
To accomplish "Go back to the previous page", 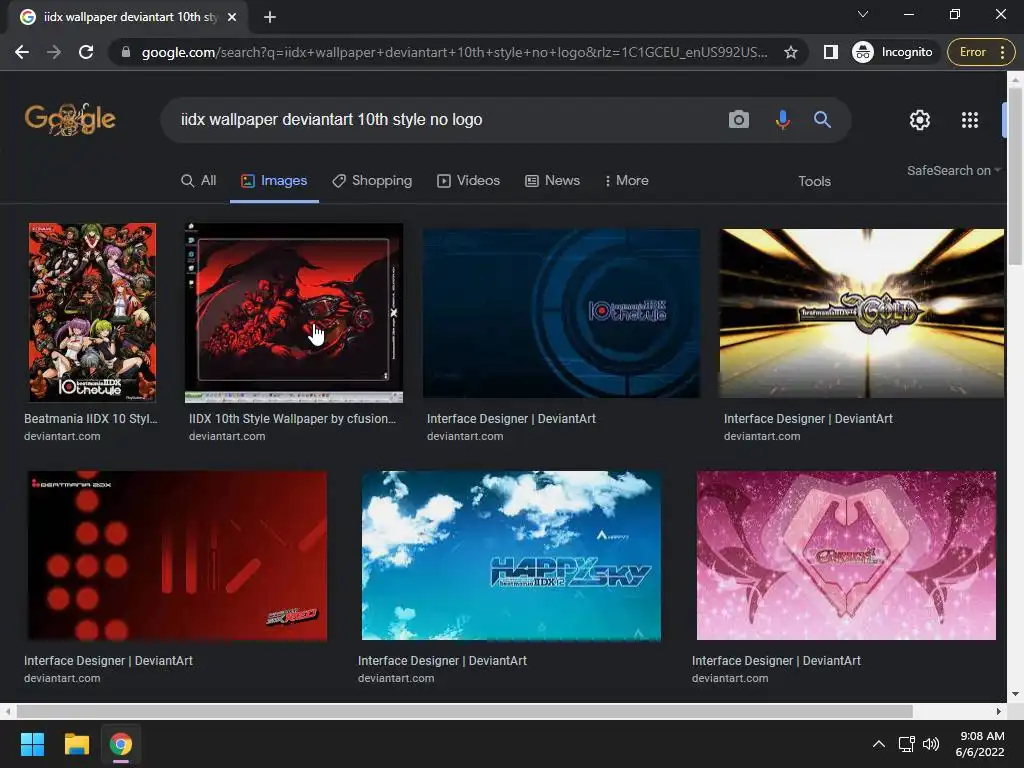I will click(22, 52).
